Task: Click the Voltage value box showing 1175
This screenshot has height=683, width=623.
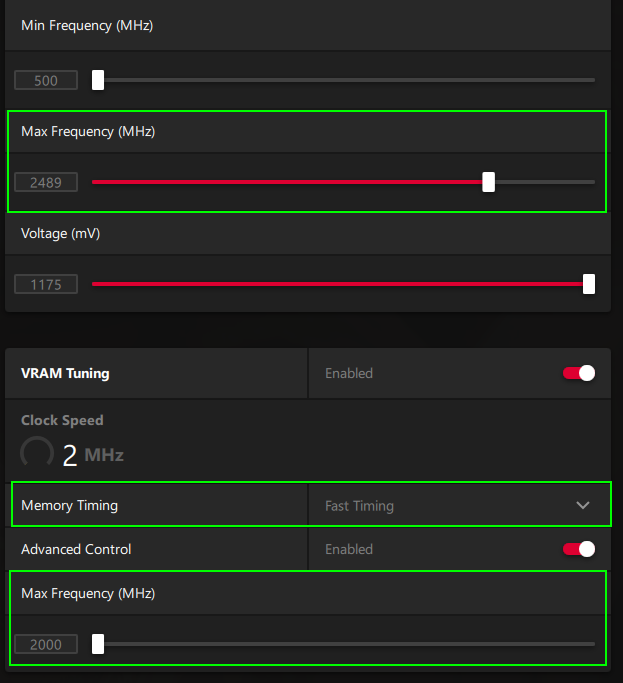Action: click(x=46, y=285)
